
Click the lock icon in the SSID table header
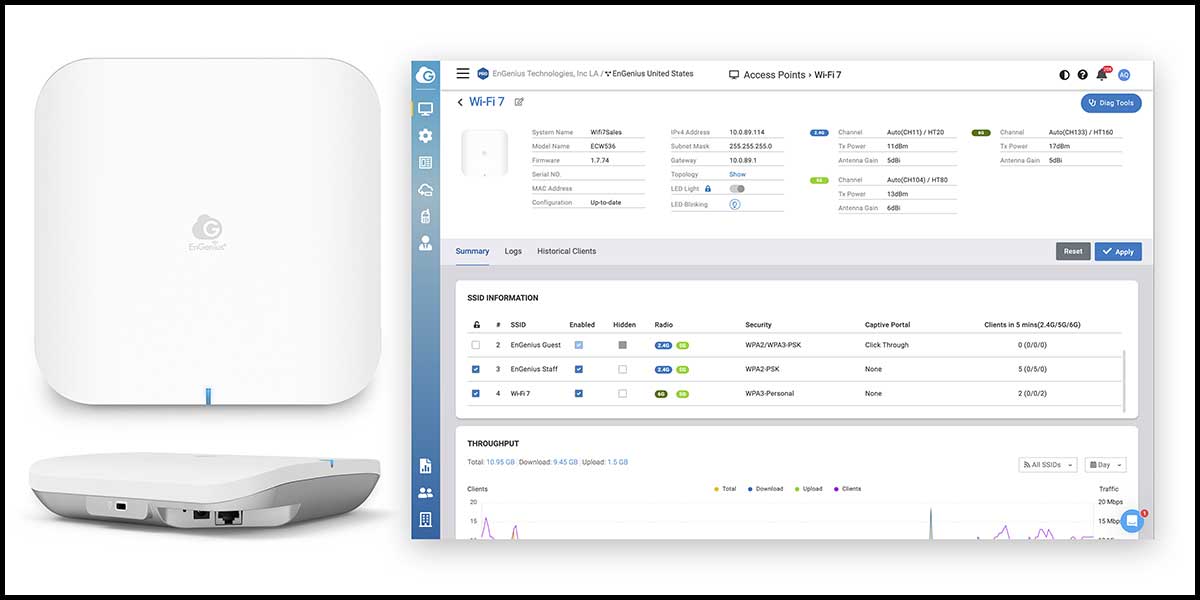point(475,325)
